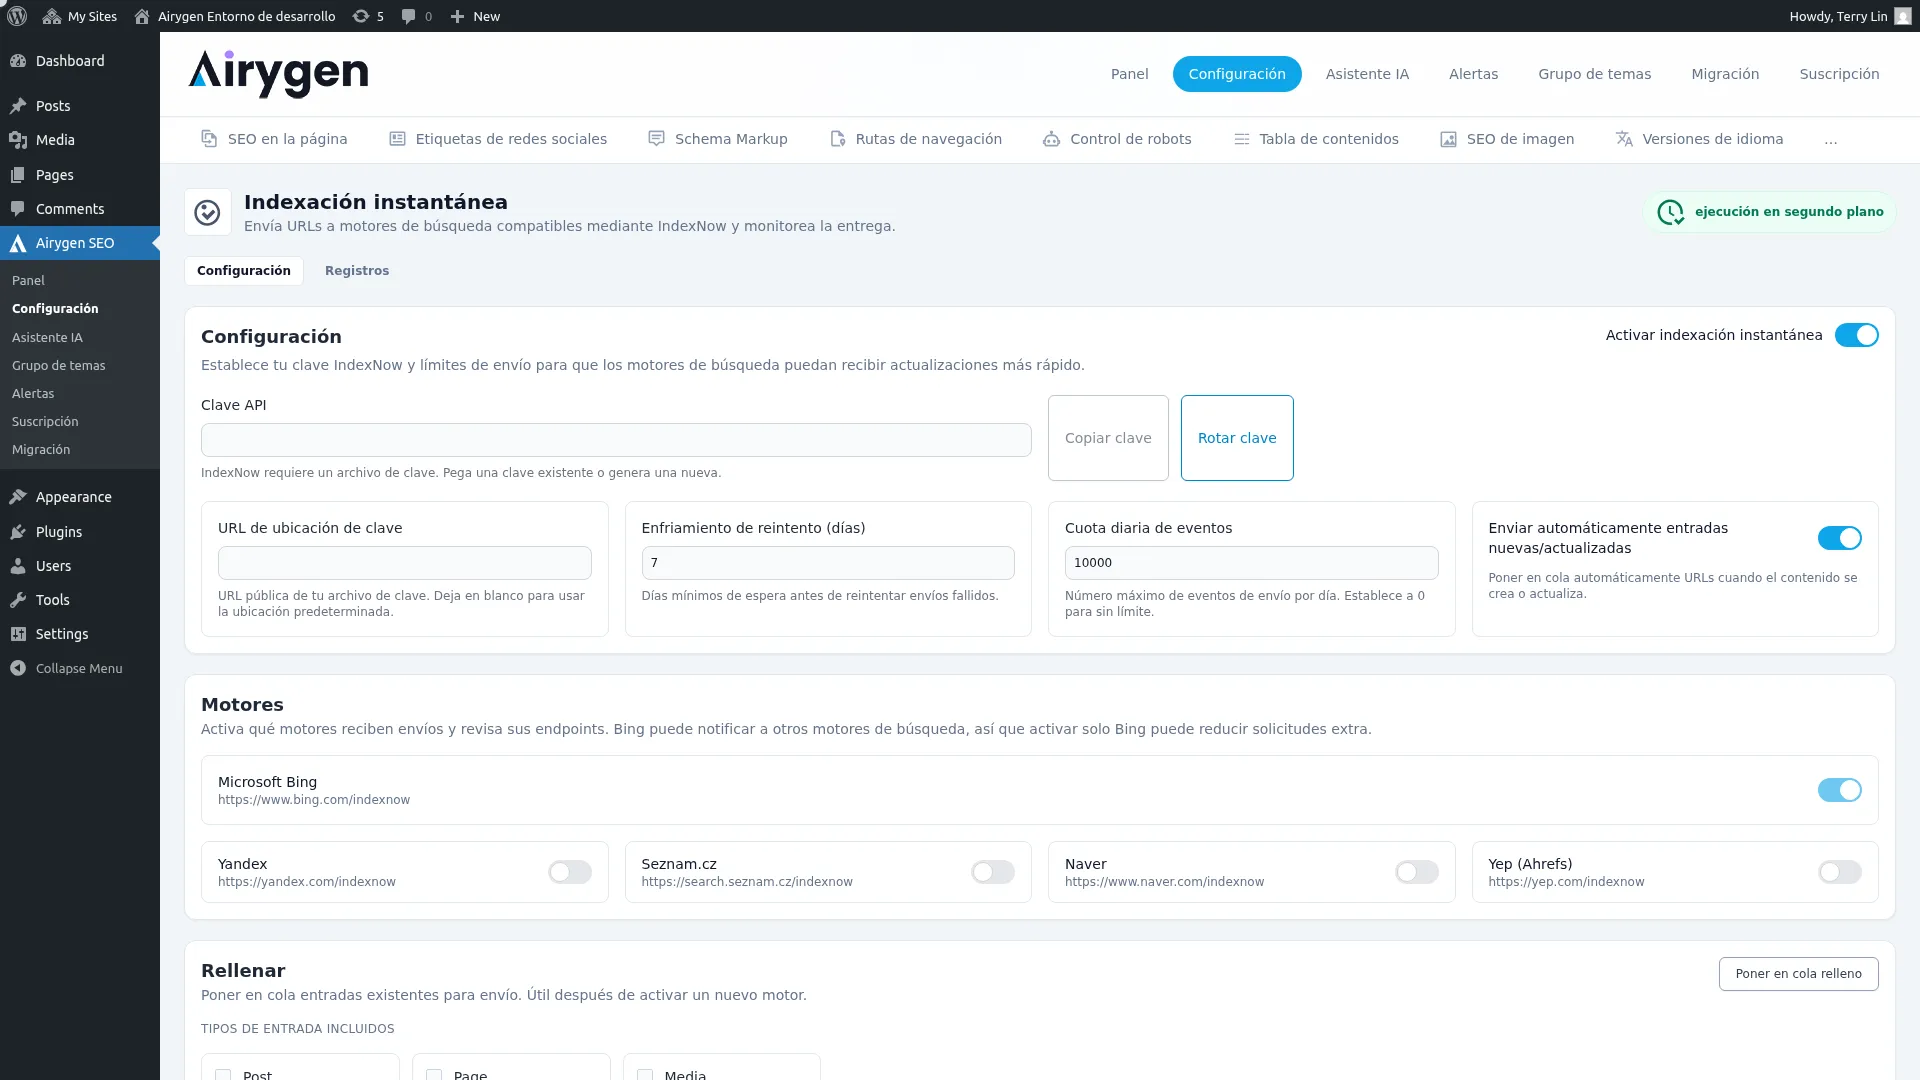The height and width of the screenshot is (1080, 1920).
Task: Click the SEO de imagen icon
Action: (x=1448, y=139)
